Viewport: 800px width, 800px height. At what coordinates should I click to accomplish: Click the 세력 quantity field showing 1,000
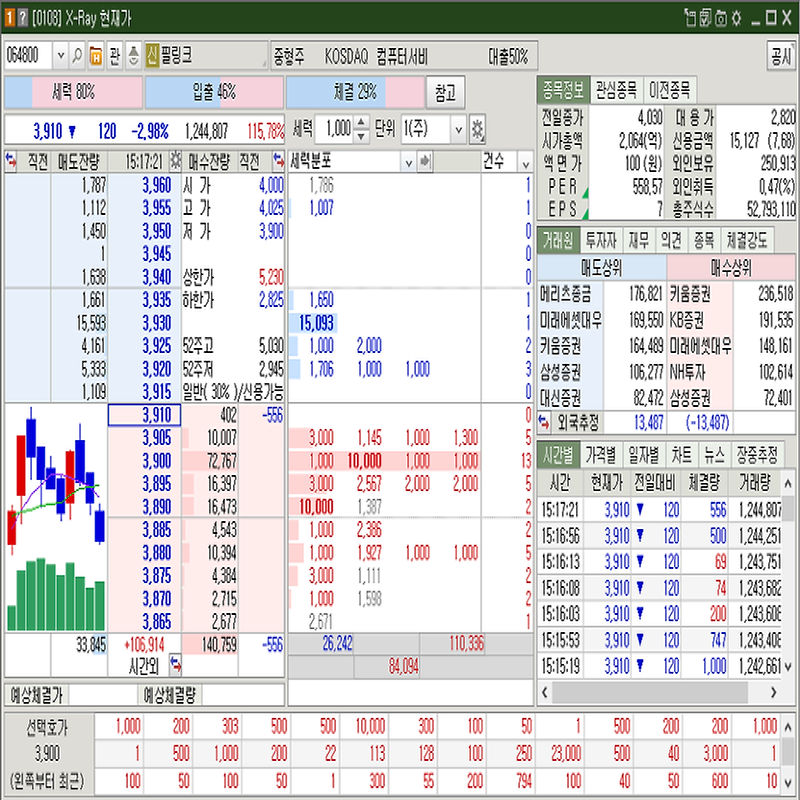point(335,130)
